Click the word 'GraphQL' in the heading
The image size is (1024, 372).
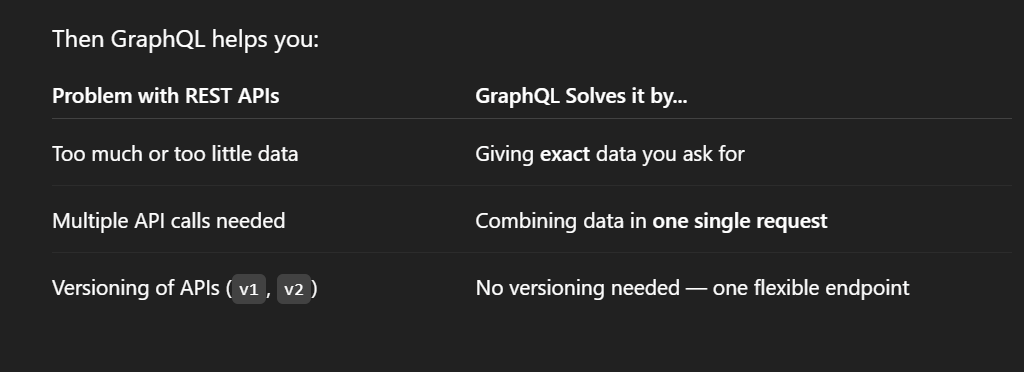[158, 39]
